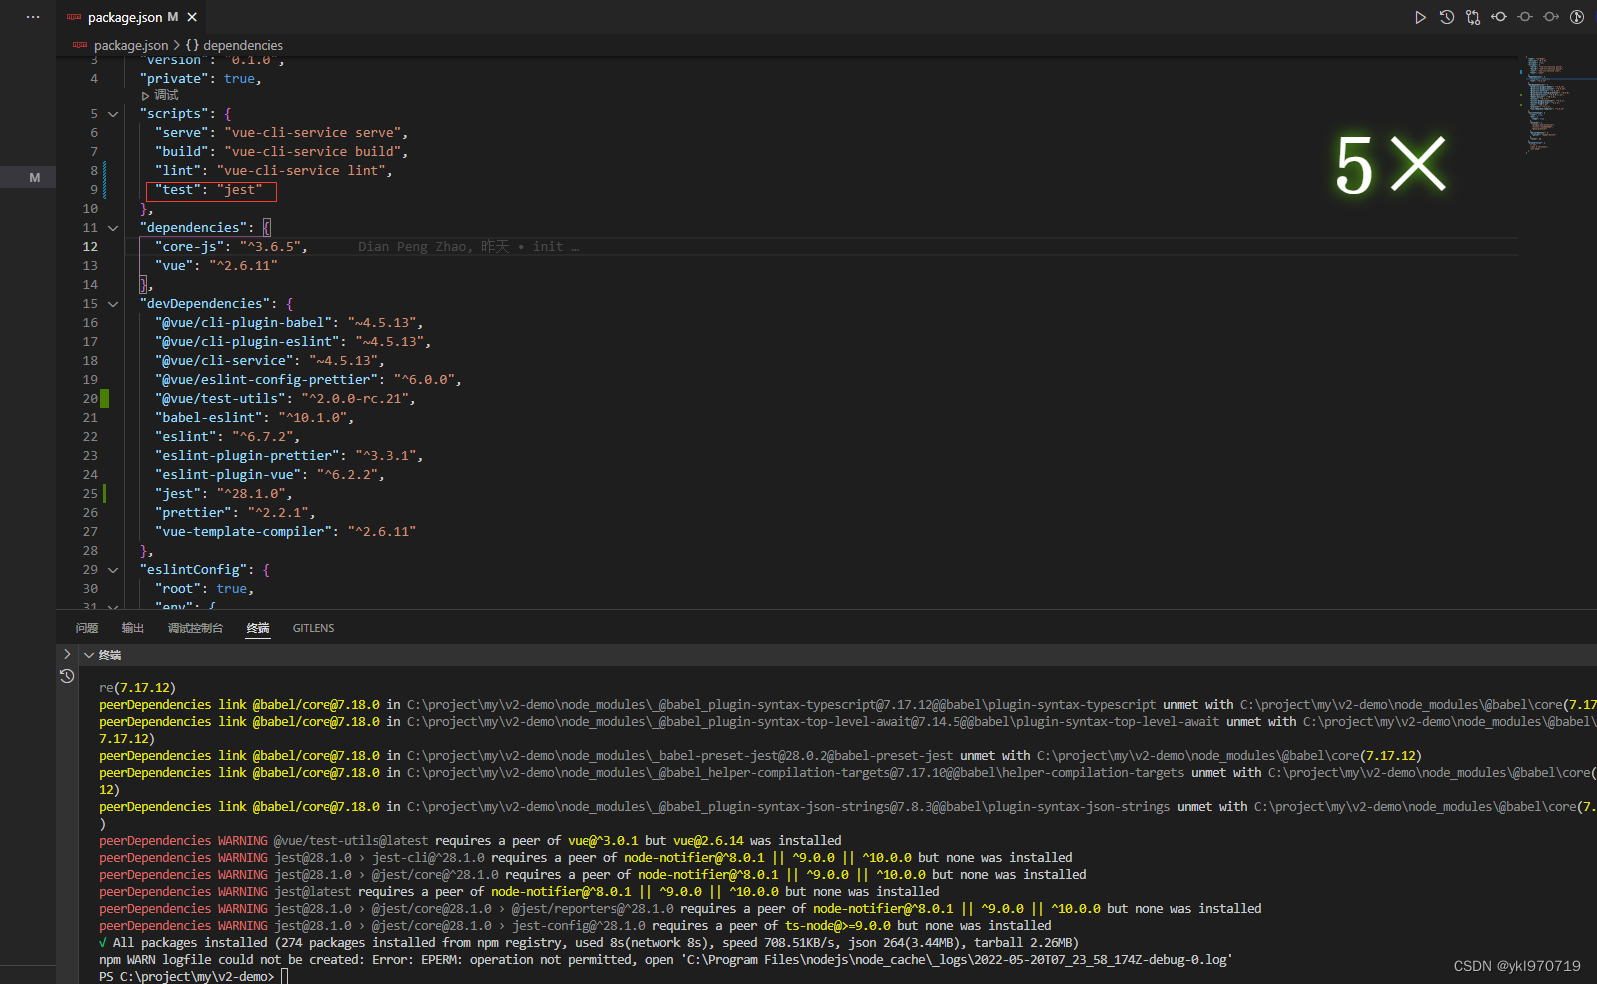The image size is (1597, 984).
Task: Click the "test": "jest" line
Action: click(209, 190)
